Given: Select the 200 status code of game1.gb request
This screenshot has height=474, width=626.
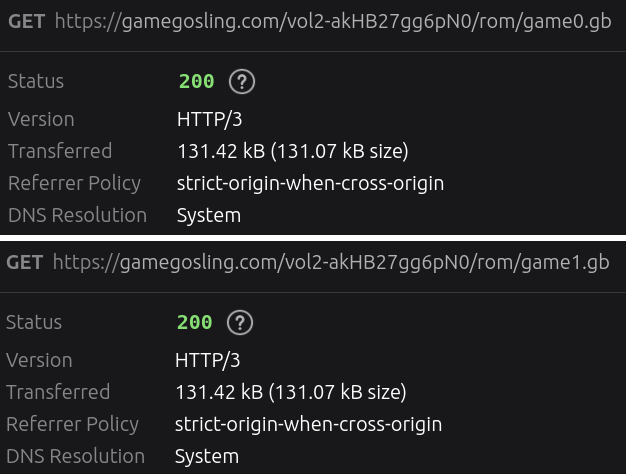Looking at the screenshot, I should [194, 323].
